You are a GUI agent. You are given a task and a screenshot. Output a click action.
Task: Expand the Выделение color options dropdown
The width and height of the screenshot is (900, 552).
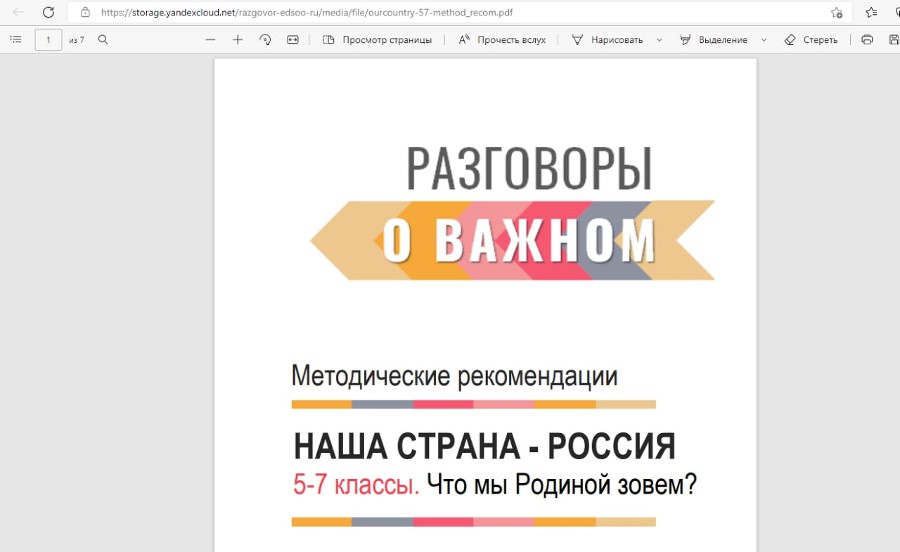pyautogui.click(x=764, y=40)
